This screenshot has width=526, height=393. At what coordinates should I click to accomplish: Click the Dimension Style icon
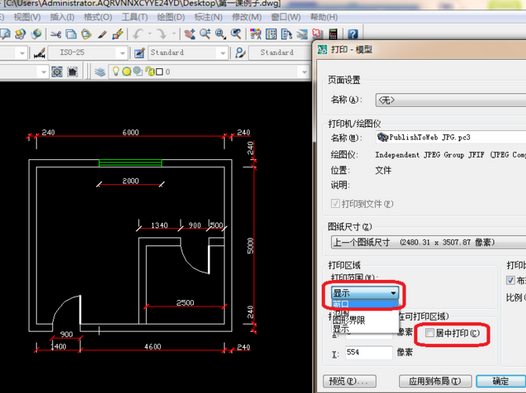pyautogui.click(x=40, y=53)
